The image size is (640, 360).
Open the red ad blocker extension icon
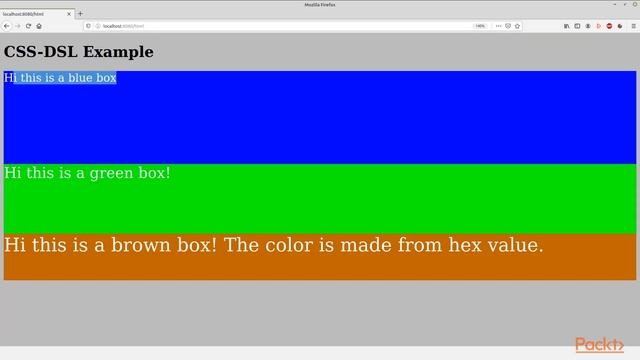pos(609,26)
